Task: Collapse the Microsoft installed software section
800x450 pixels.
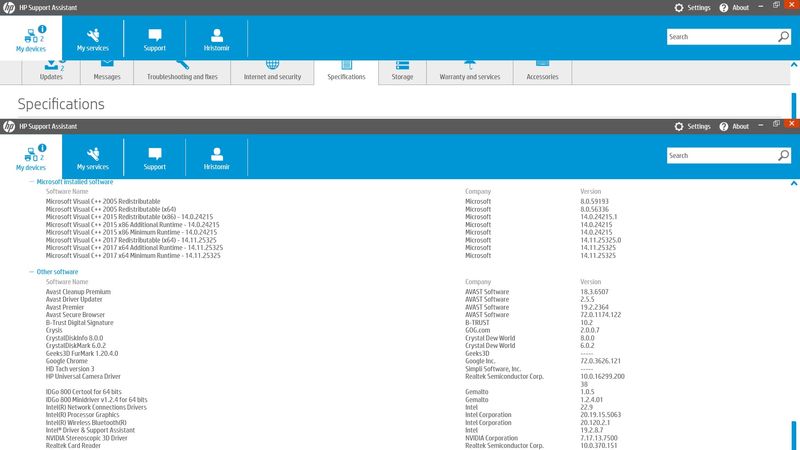Action: tap(32, 182)
